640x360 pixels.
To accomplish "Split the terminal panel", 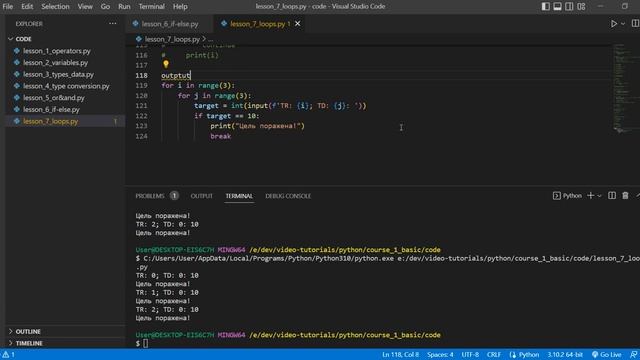I will coord(612,196).
